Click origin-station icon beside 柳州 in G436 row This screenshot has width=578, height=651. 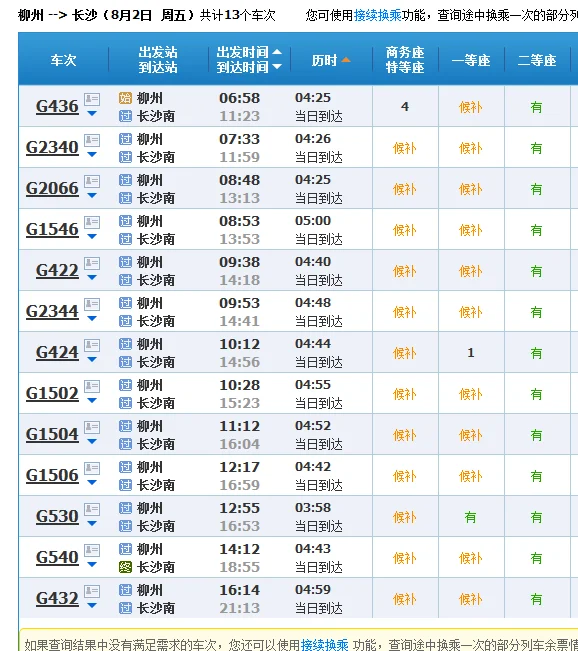pyautogui.click(x=125, y=98)
